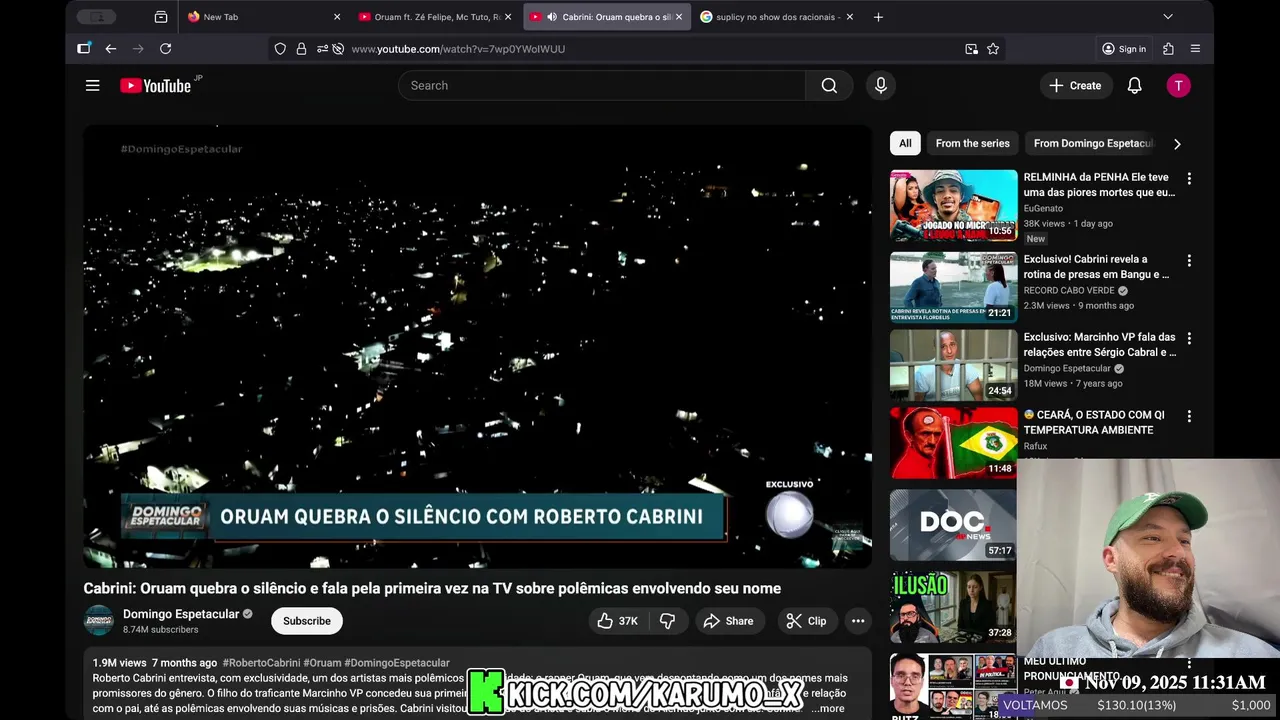Screen dimensions: 1280x720
Task: Open the Cabrini revela rotina thumbnail
Action: pos(954,288)
